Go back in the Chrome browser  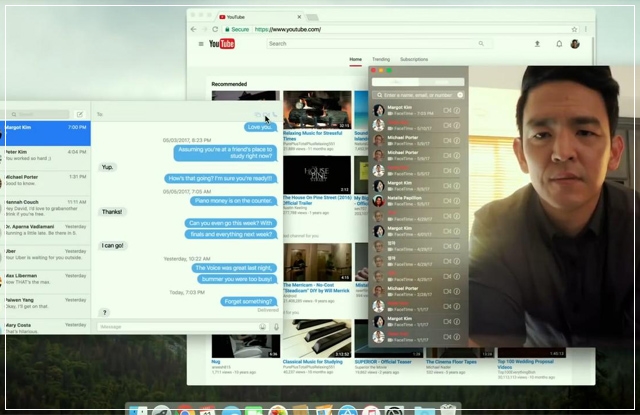point(193,29)
